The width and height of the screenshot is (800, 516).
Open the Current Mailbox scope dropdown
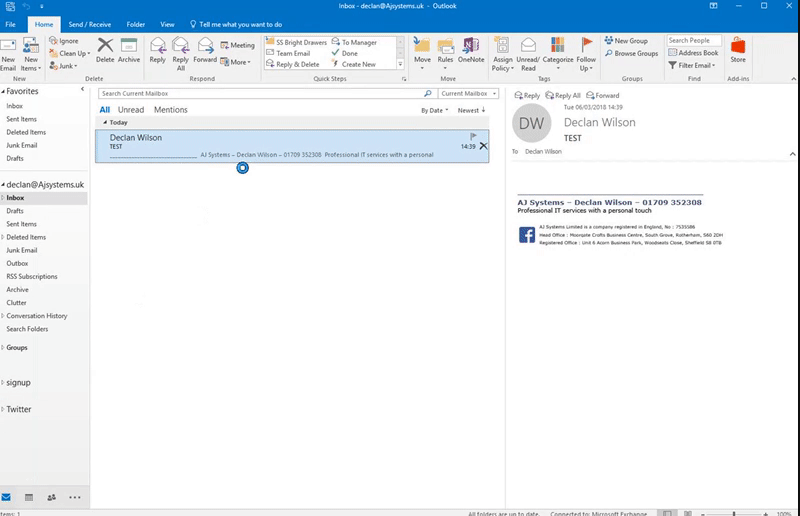coord(467,93)
